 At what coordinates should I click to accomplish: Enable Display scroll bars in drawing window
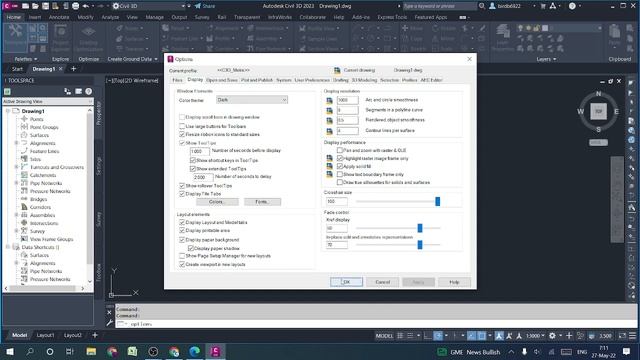coord(182,117)
